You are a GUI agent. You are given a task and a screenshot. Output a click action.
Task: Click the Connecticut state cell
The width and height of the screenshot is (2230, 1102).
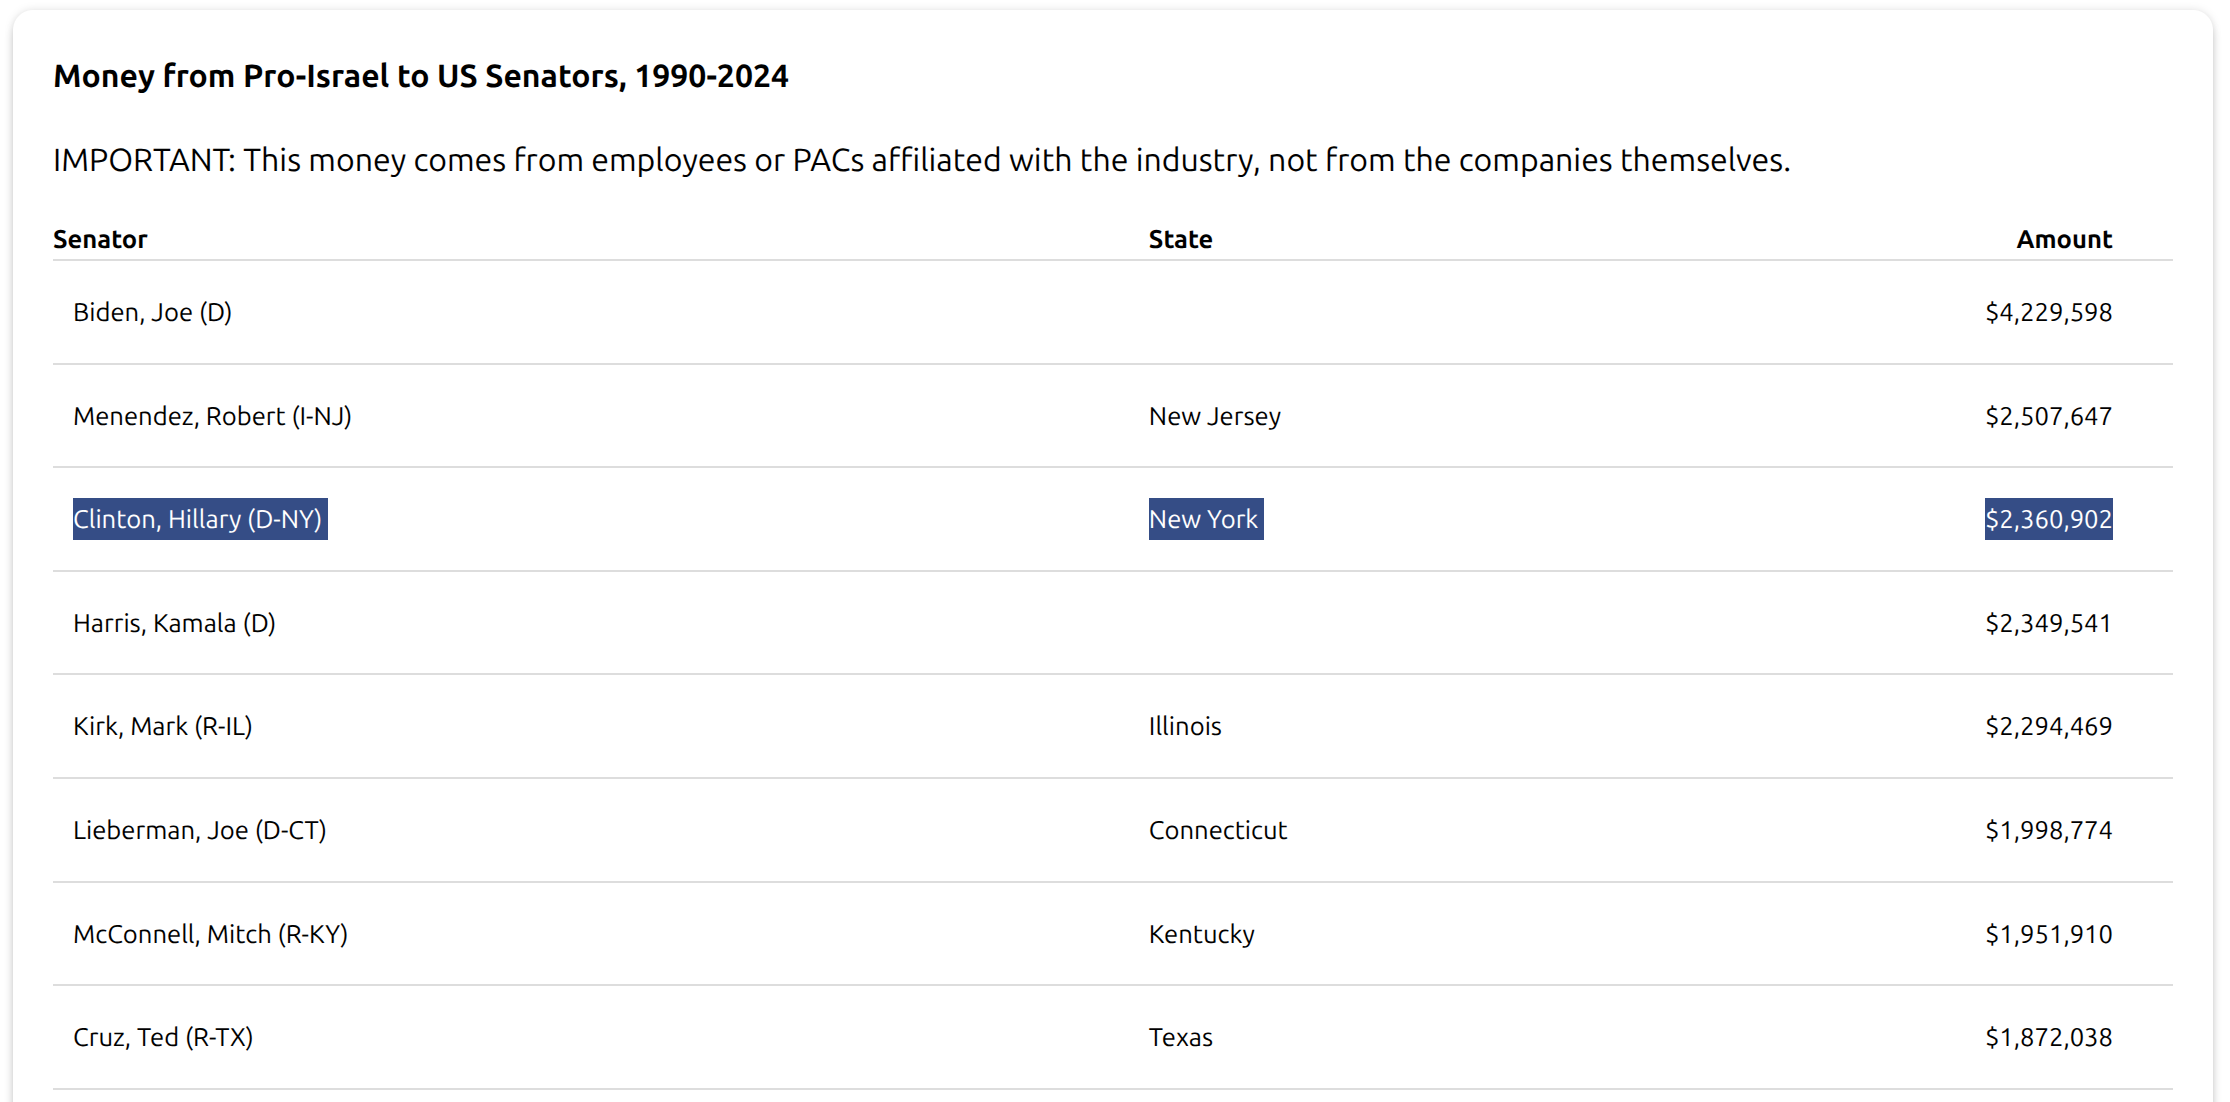(x=1217, y=830)
